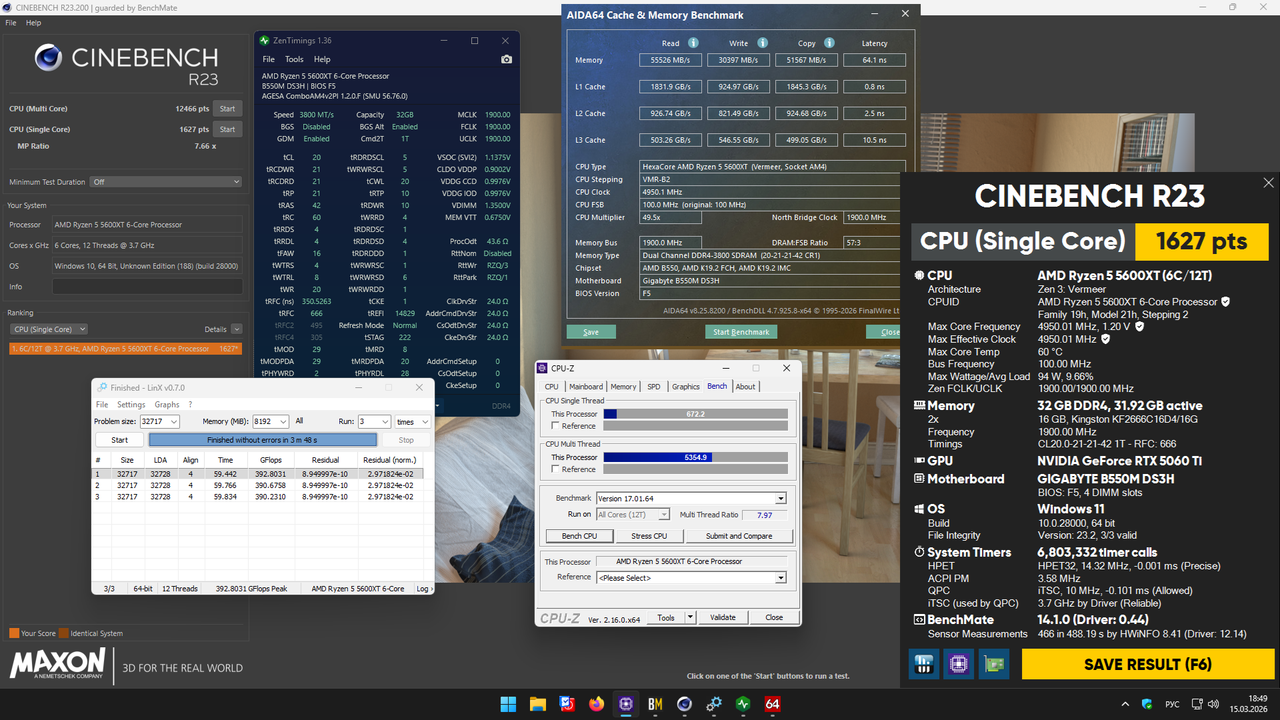
Task: Click Save Result (F6) in BenchMate
Action: click(x=1146, y=665)
